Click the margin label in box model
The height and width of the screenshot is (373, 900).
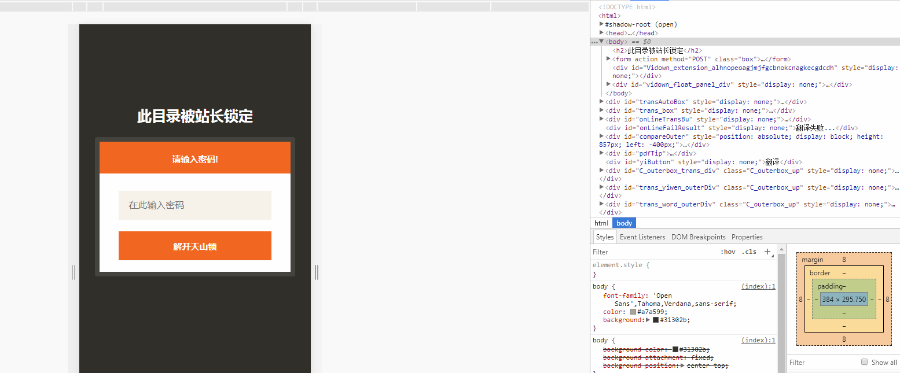click(x=812, y=260)
